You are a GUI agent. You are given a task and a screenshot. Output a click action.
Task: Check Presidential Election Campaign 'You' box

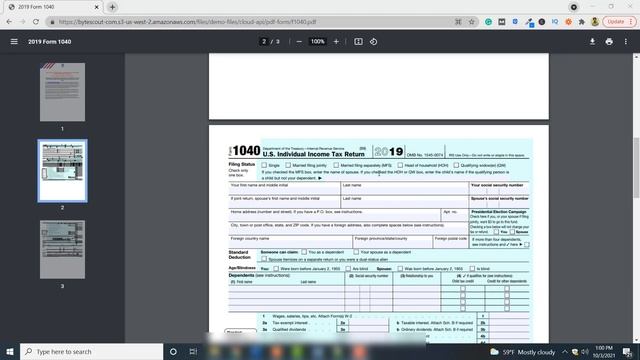point(496,232)
